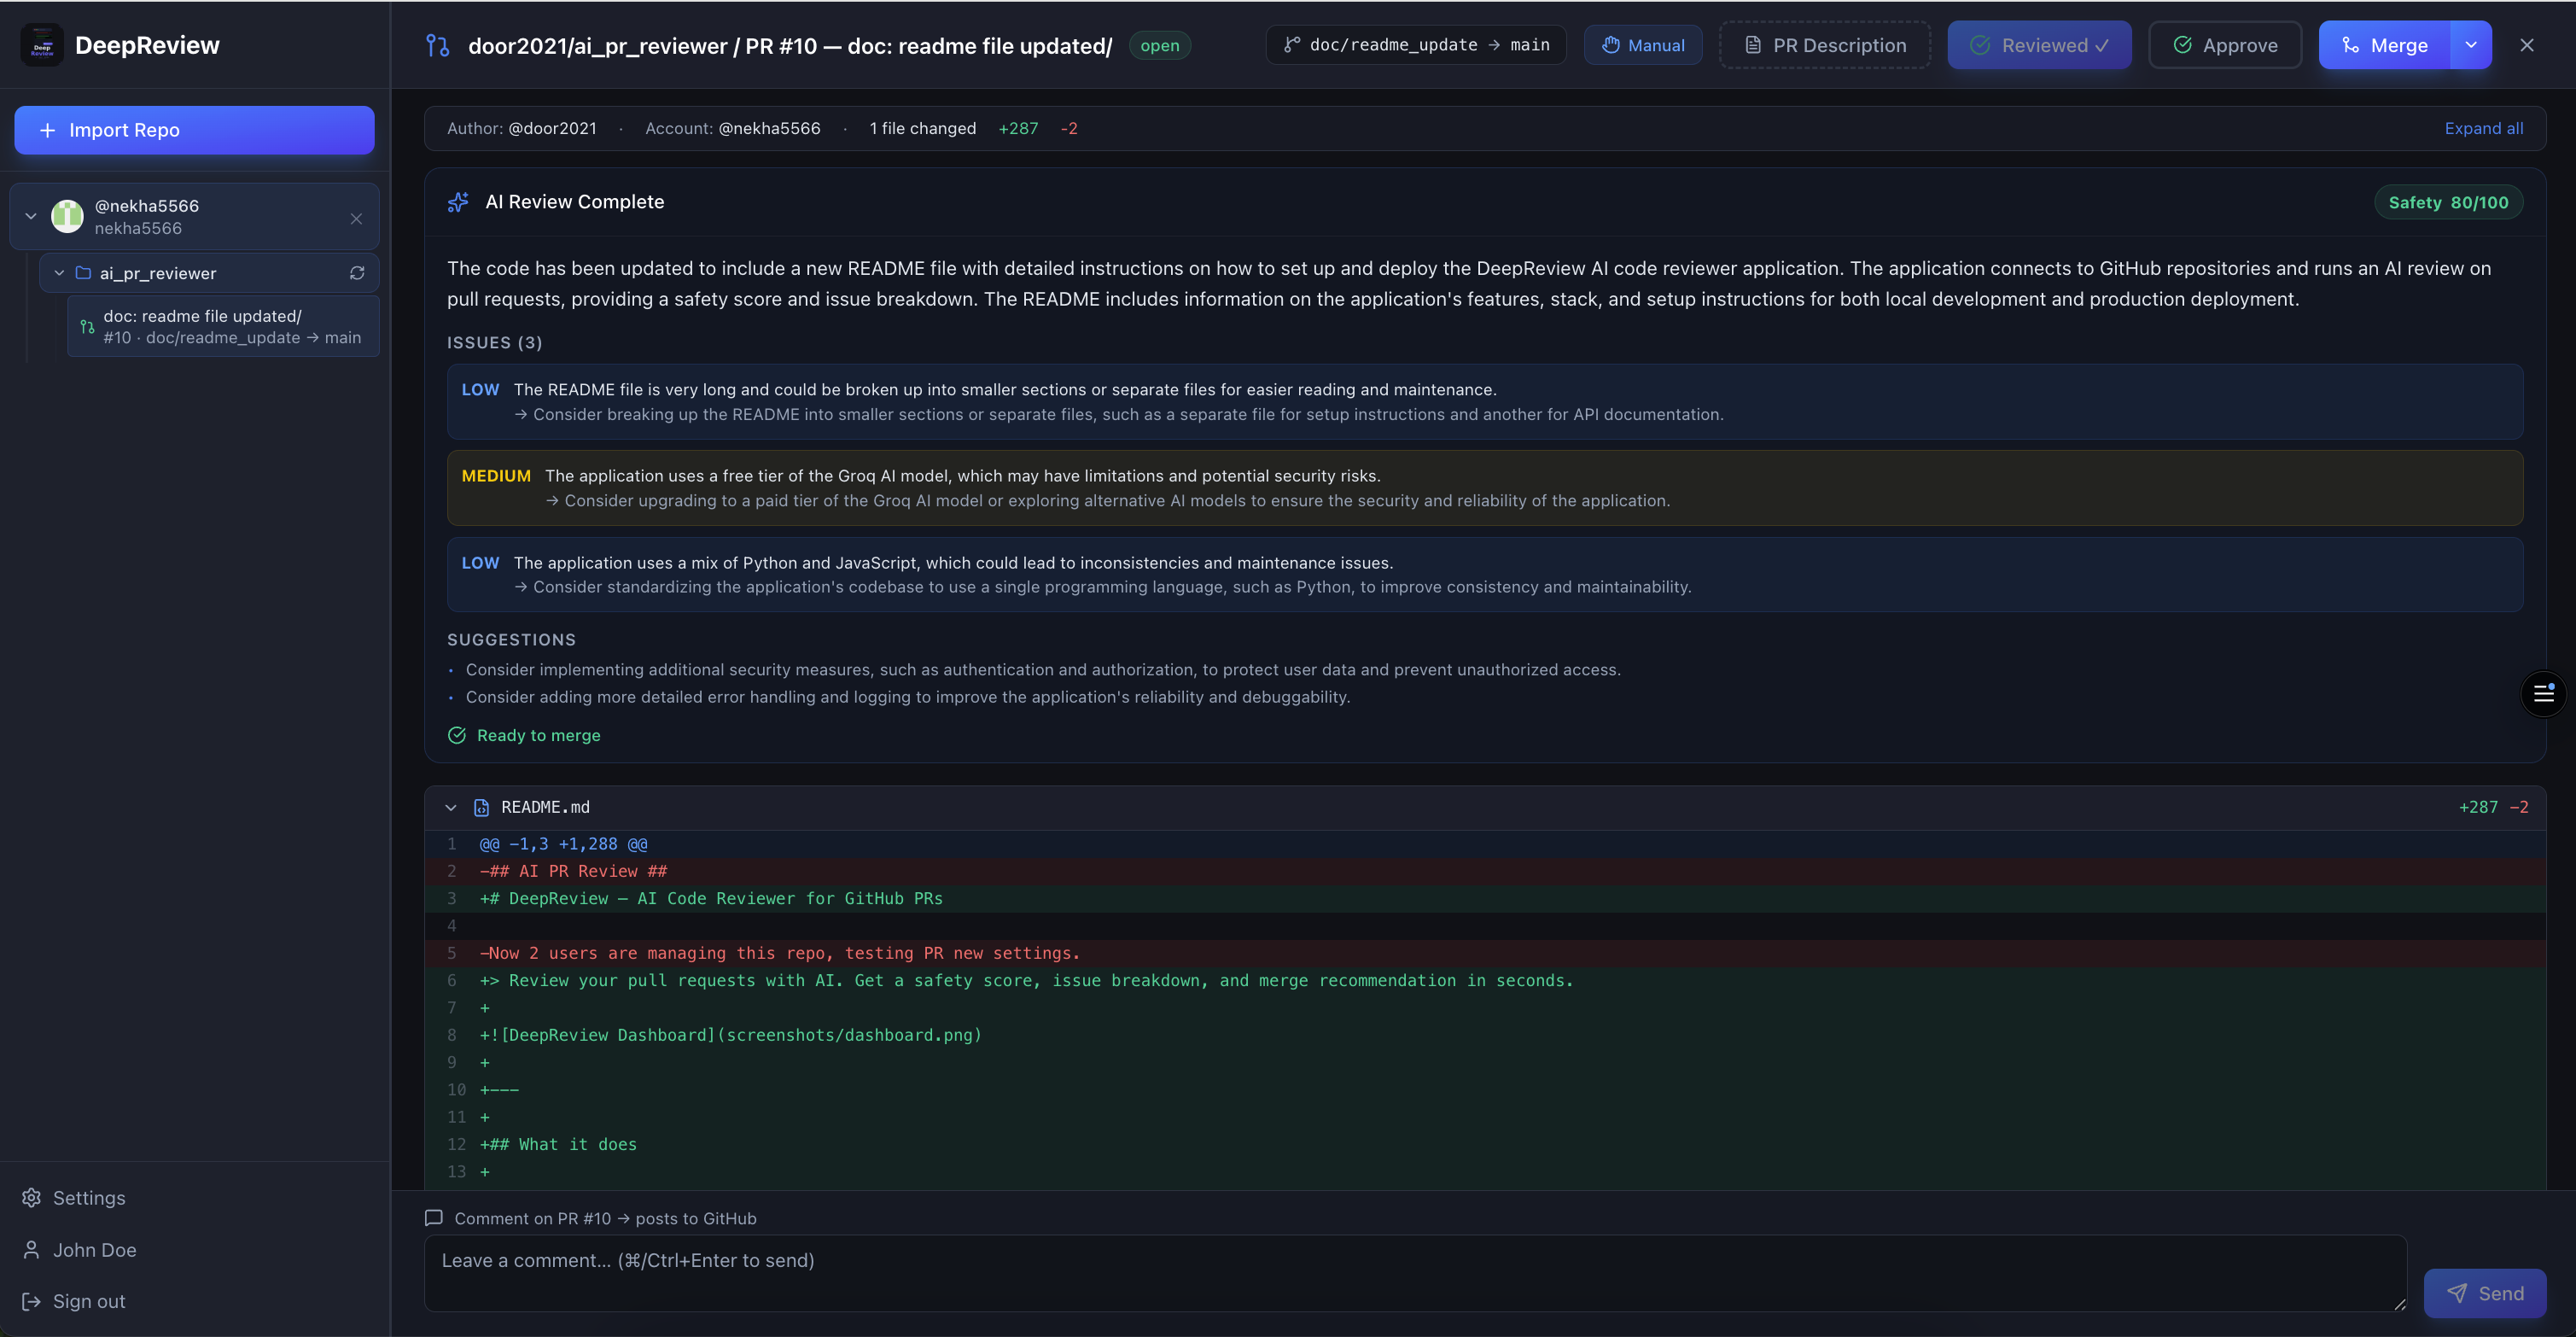Viewport: 2576px width, 1337px height.
Task: Open the floating list menu icon
Action: (2543, 693)
